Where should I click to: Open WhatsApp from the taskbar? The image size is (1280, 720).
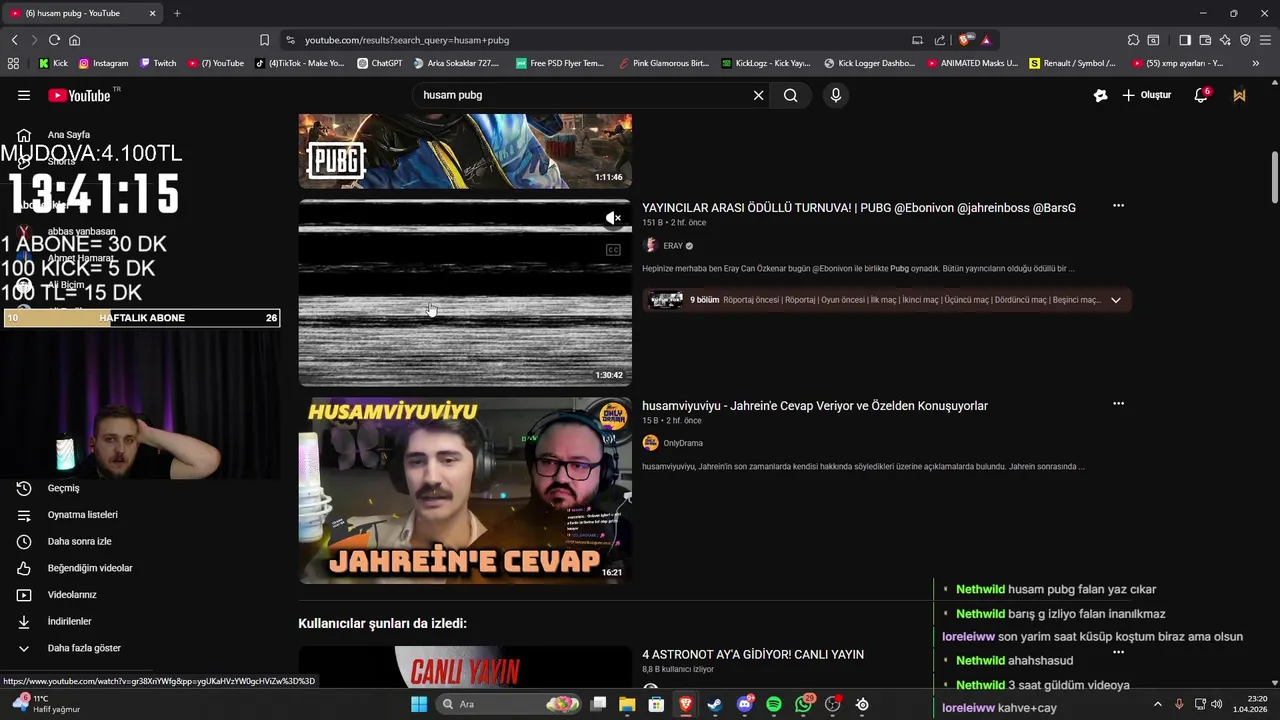point(803,704)
